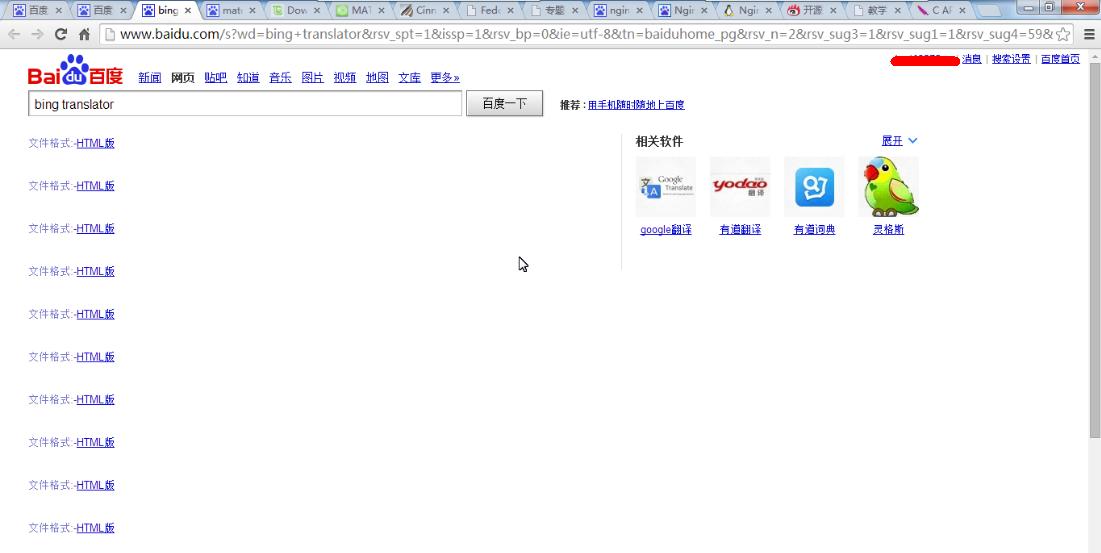1101x553 pixels.
Task: Expand the 更多» navigation menu
Action: 445,78
